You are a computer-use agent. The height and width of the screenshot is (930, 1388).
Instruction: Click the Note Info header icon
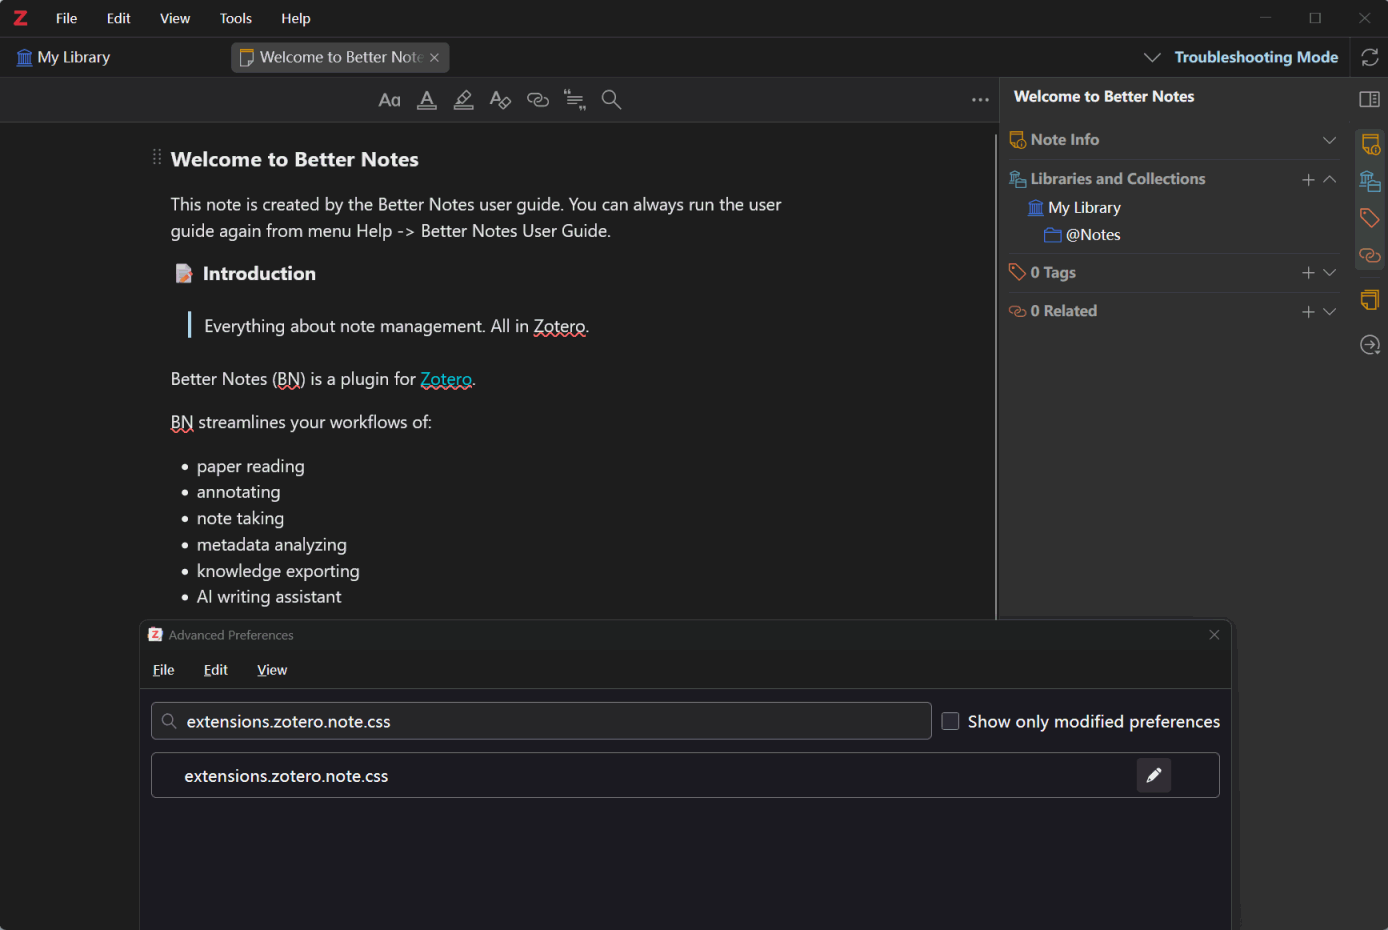coord(1018,140)
